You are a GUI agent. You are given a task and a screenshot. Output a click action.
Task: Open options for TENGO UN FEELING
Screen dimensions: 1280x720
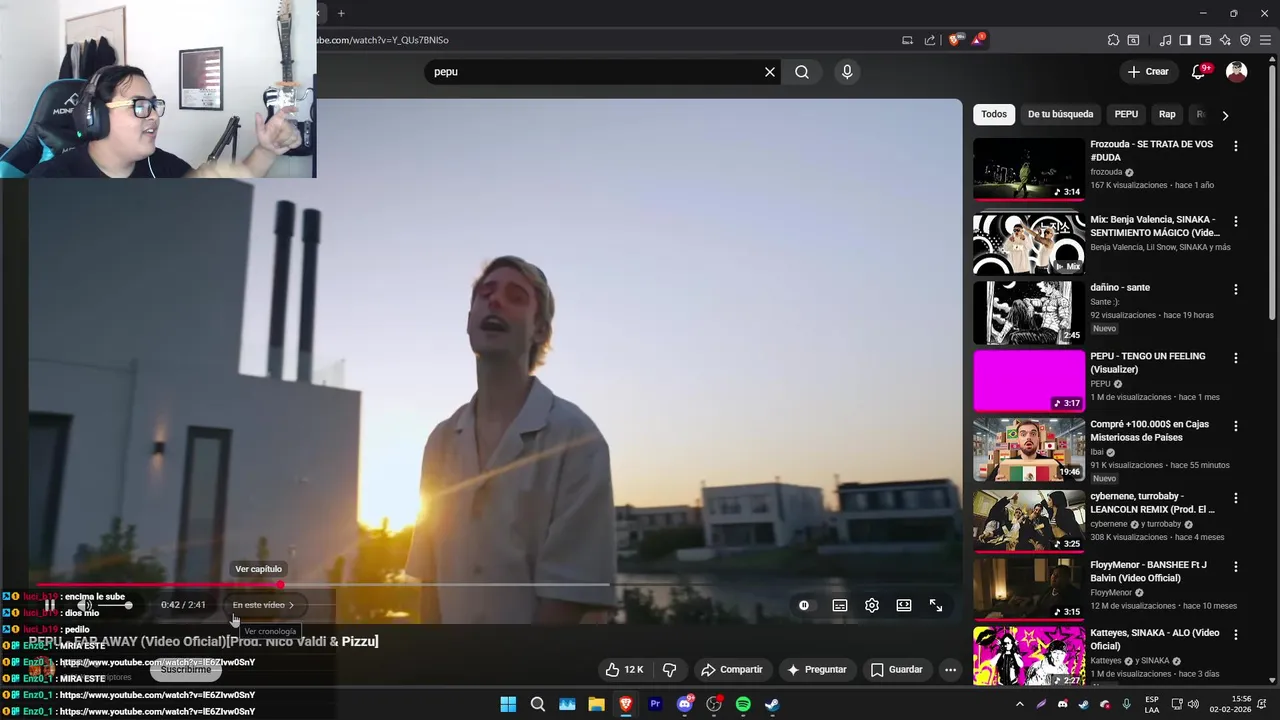(1236, 358)
